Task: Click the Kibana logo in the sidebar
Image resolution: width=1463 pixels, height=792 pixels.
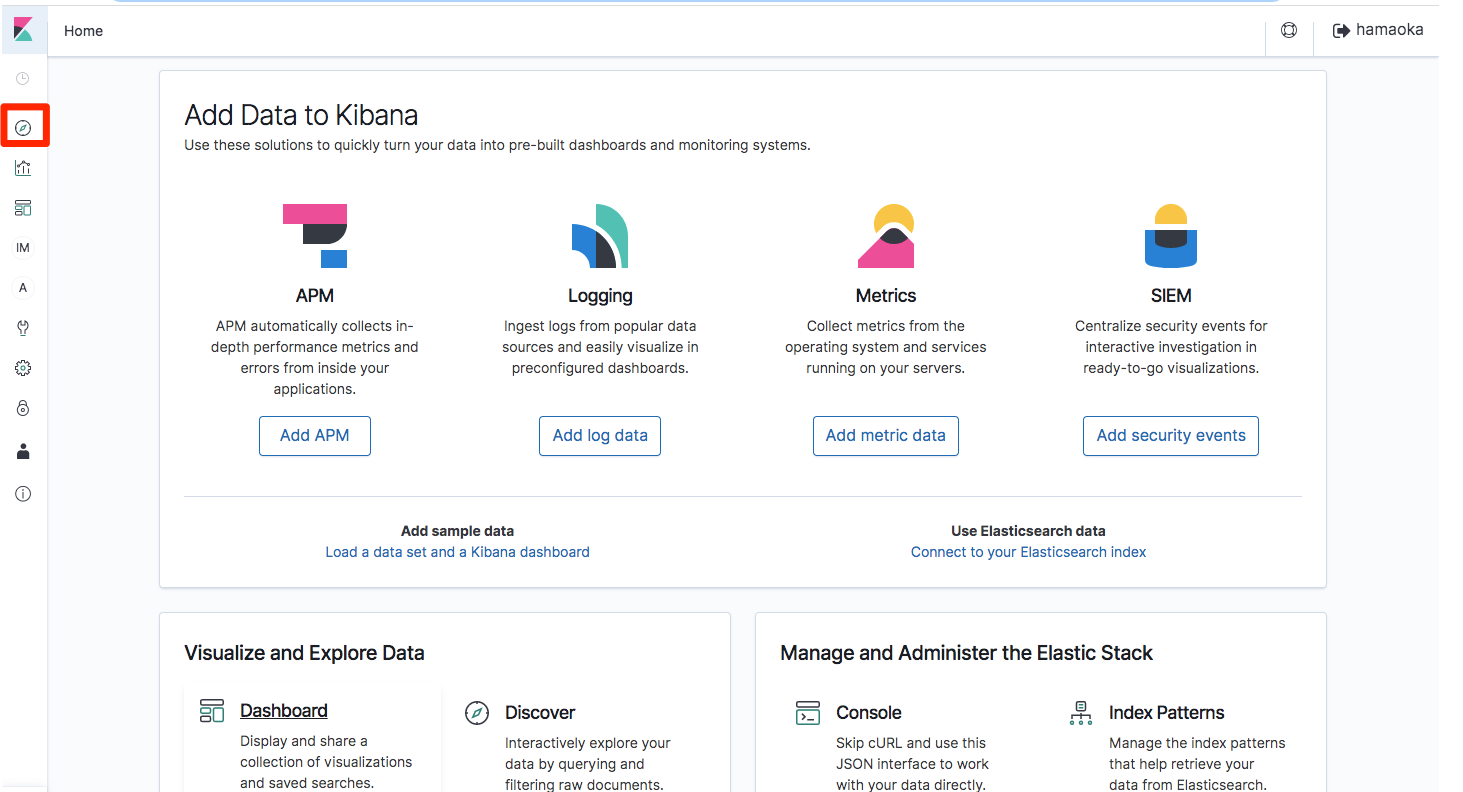Action: (x=23, y=30)
